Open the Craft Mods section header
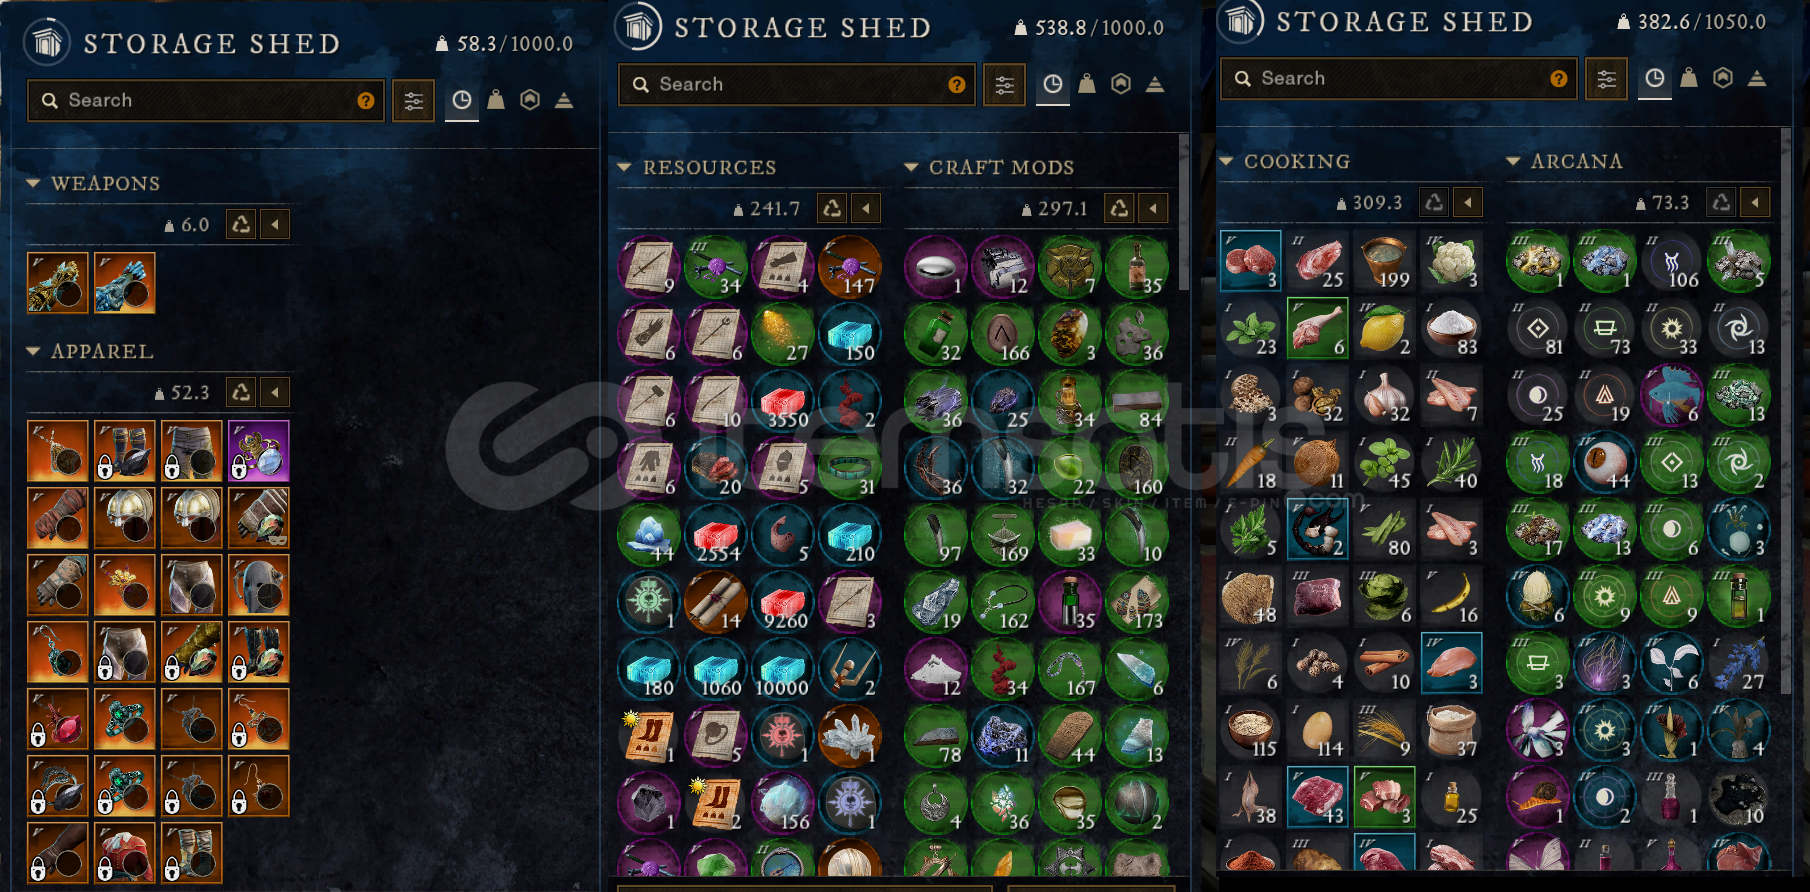 click(1001, 167)
